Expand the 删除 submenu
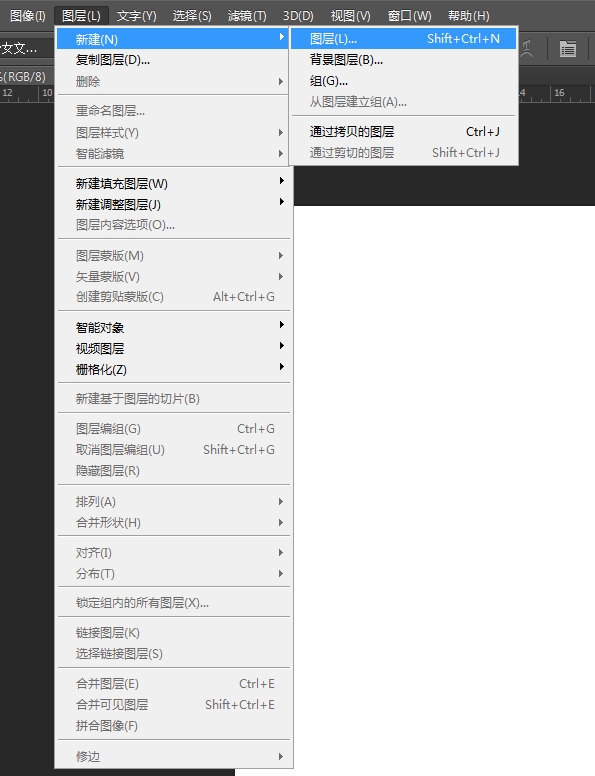This screenshot has width=595, height=776. pyautogui.click(x=173, y=81)
